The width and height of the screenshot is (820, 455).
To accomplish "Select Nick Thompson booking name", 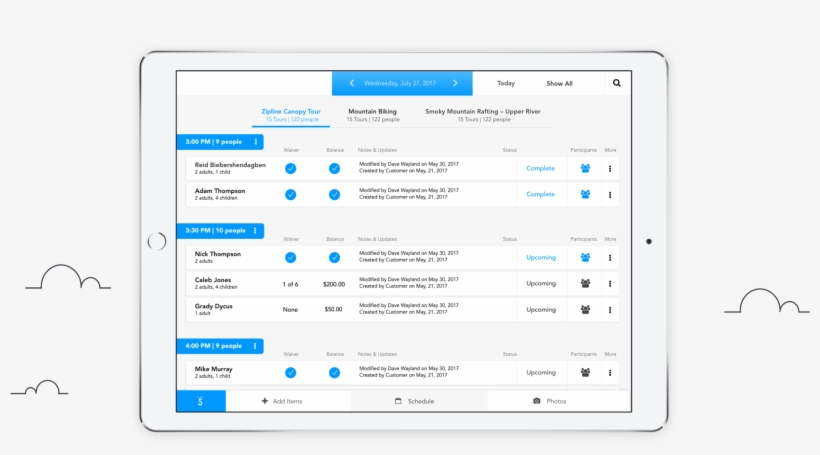I will (x=218, y=254).
